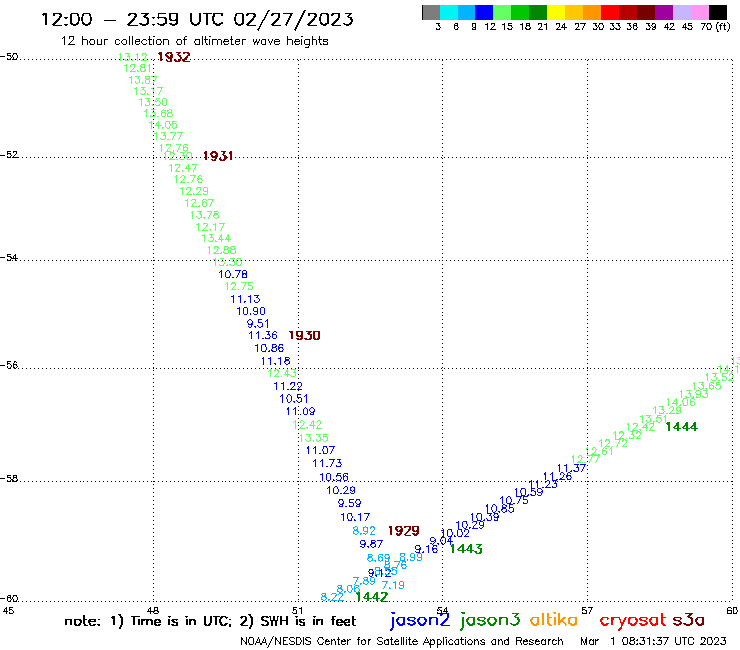This screenshot has height=650, width=740.
Task: Click the date range title at top
Action: pyautogui.click(x=197, y=20)
